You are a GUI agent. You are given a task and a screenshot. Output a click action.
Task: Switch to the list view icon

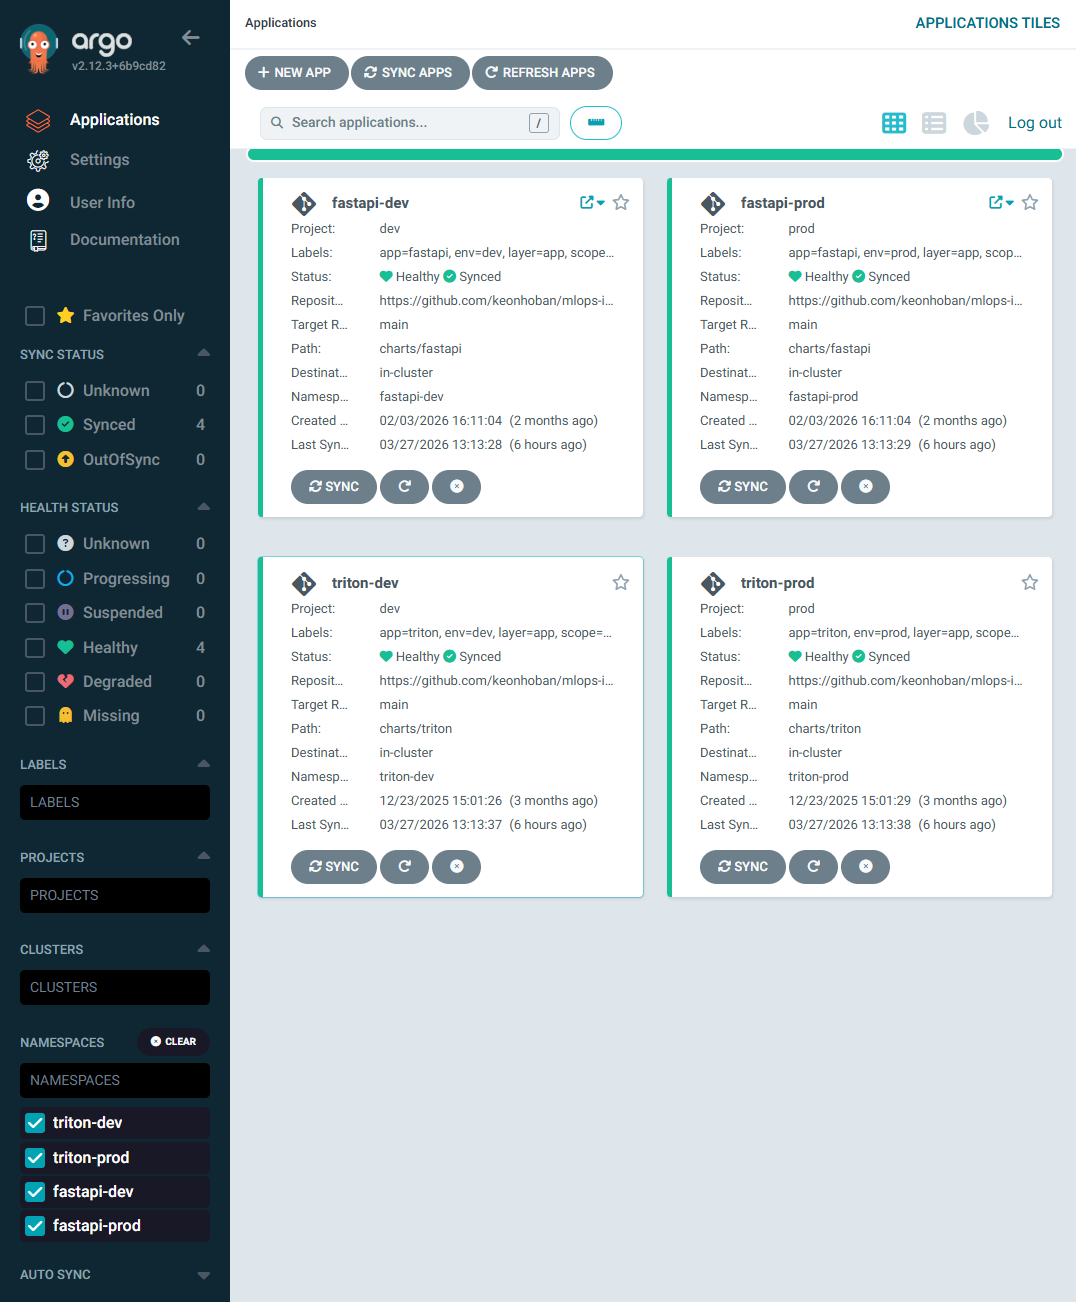click(x=933, y=122)
